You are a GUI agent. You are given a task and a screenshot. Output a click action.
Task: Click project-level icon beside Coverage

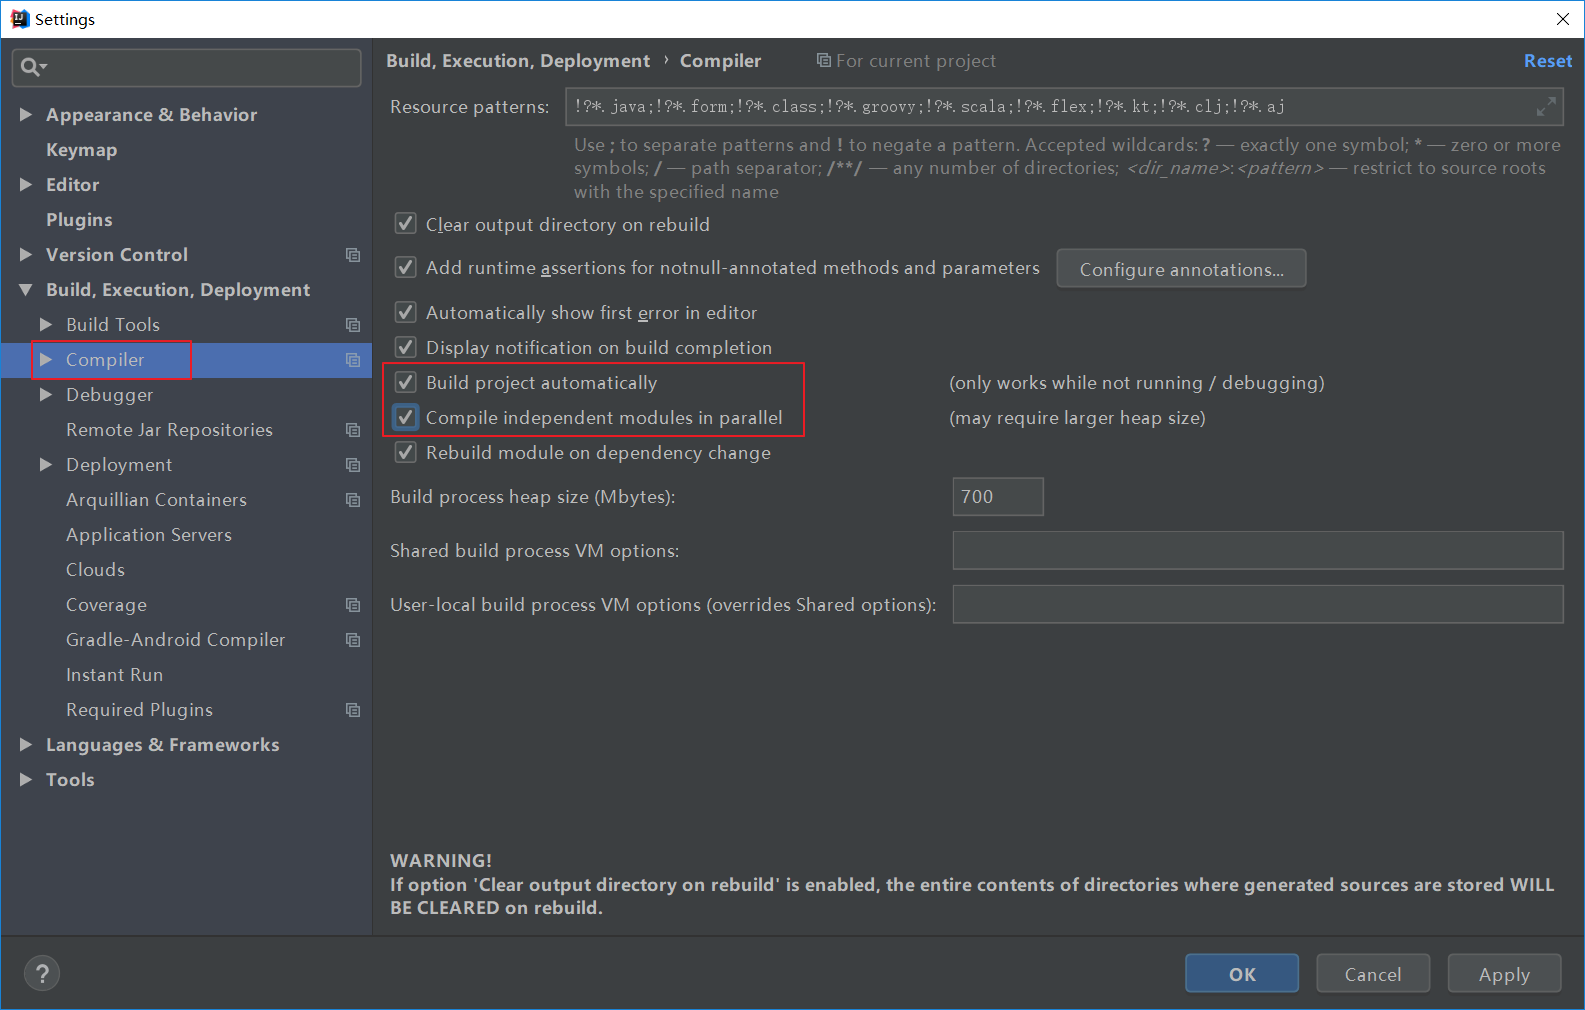pos(353,605)
